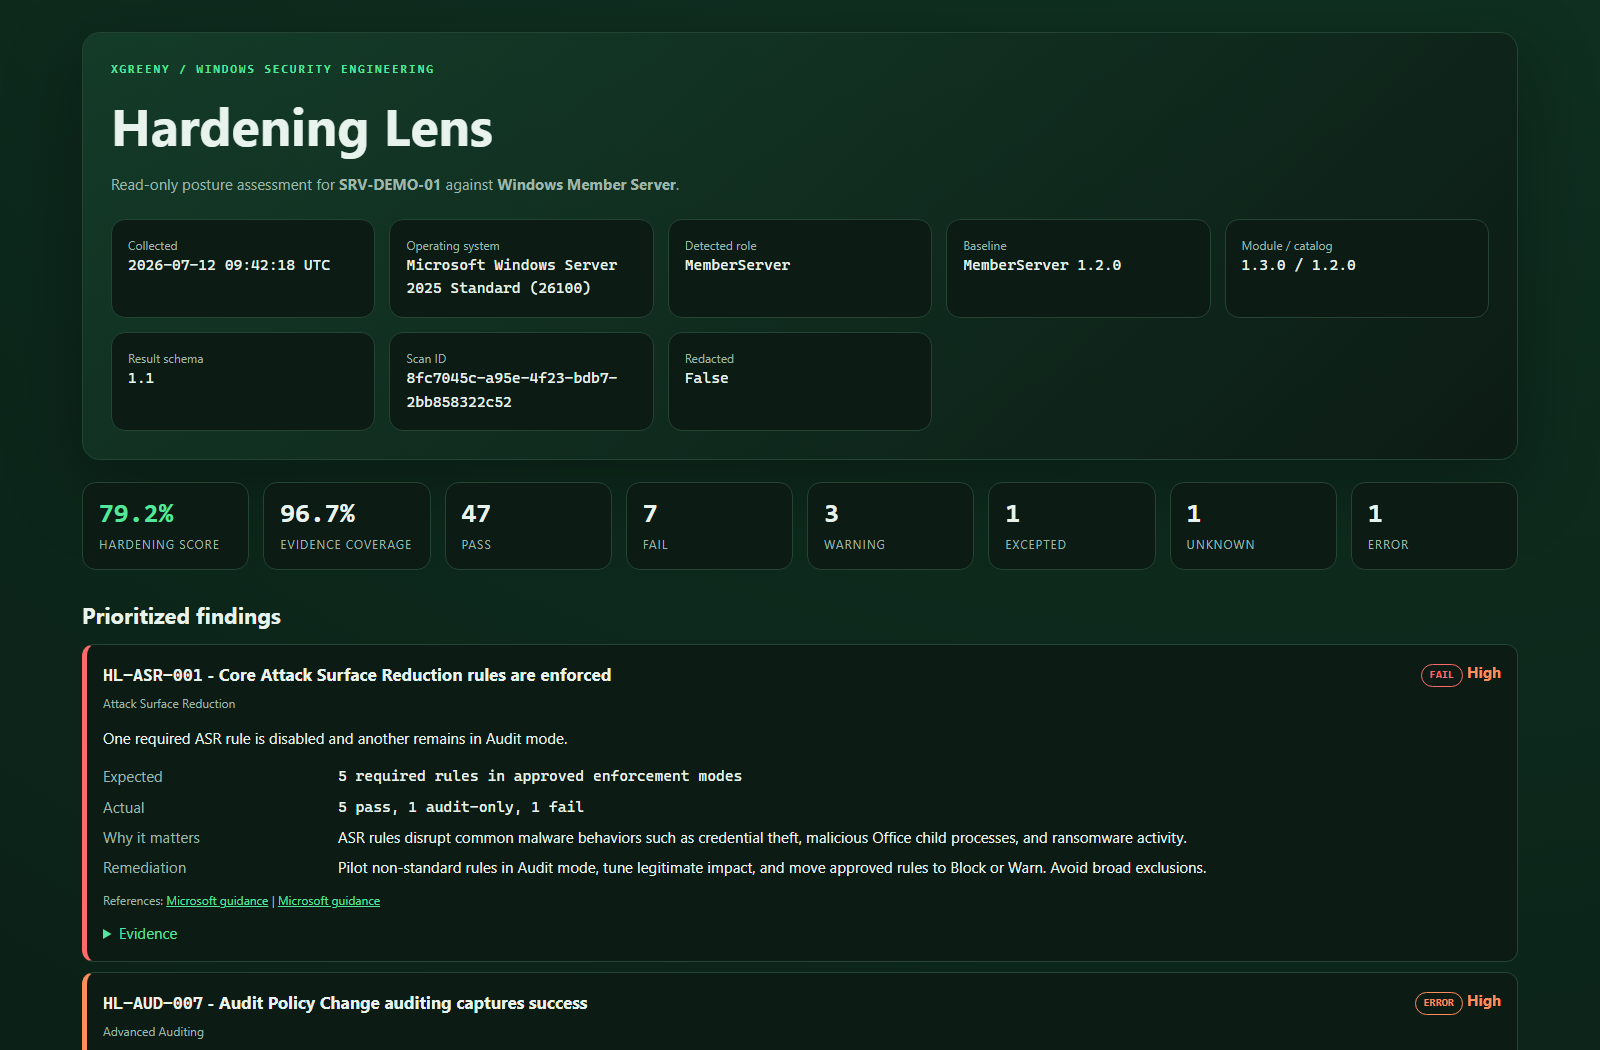Click the Attack Surface Reduction category label
The height and width of the screenshot is (1050, 1600).
pyautogui.click(x=169, y=704)
